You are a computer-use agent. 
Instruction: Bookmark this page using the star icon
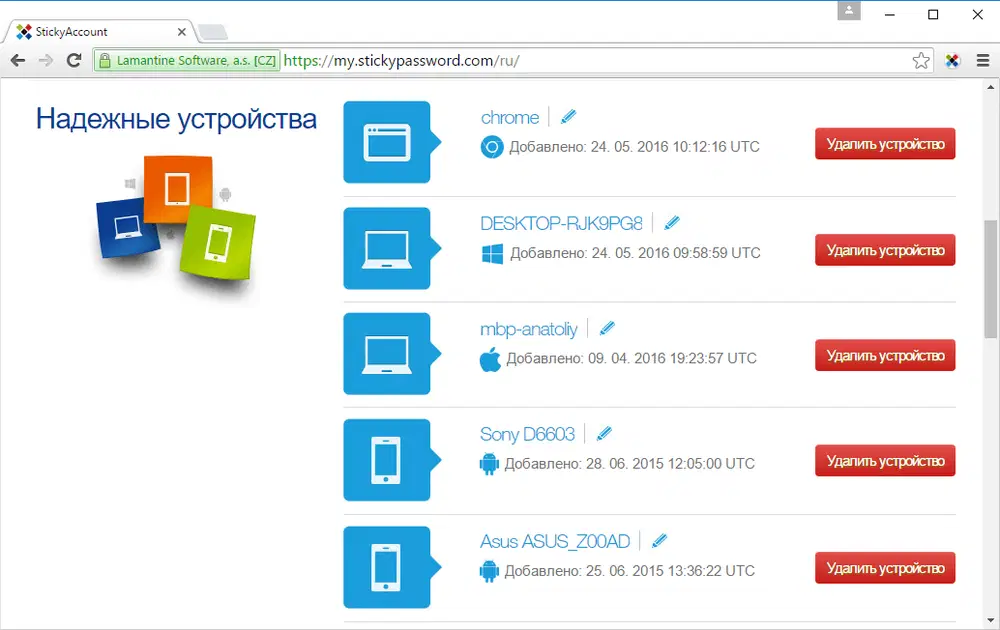click(x=921, y=60)
